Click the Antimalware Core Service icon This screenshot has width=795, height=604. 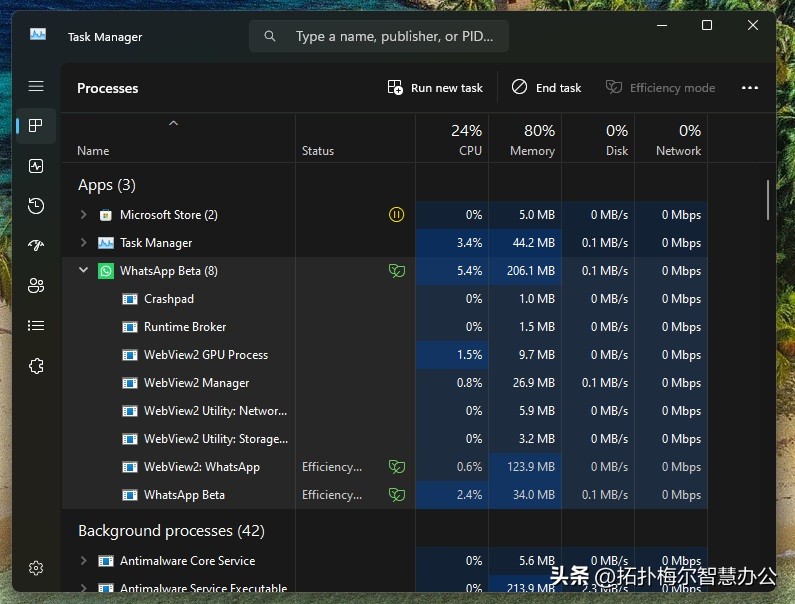tap(105, 561)
